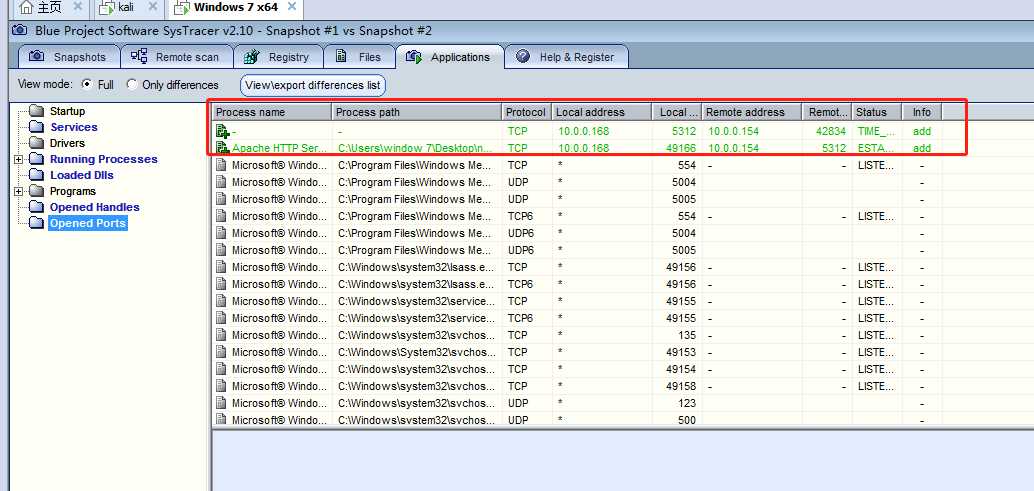Image resolution: width=1034 pixels, height=491 pixels.
Task: Switch to the Files tab
Action: pos(359,57)
